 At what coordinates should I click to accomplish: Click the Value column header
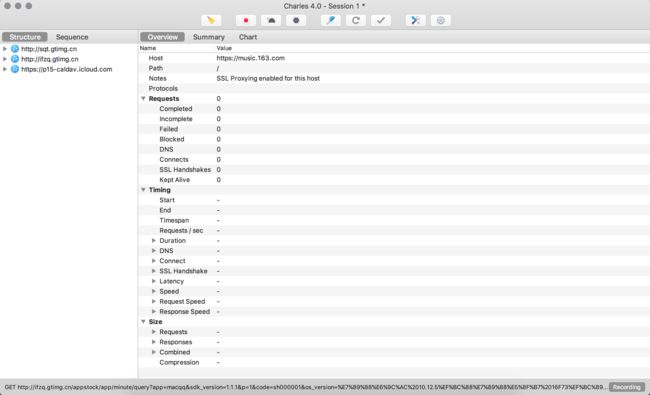pyautogui.click(x=224, y=48)
